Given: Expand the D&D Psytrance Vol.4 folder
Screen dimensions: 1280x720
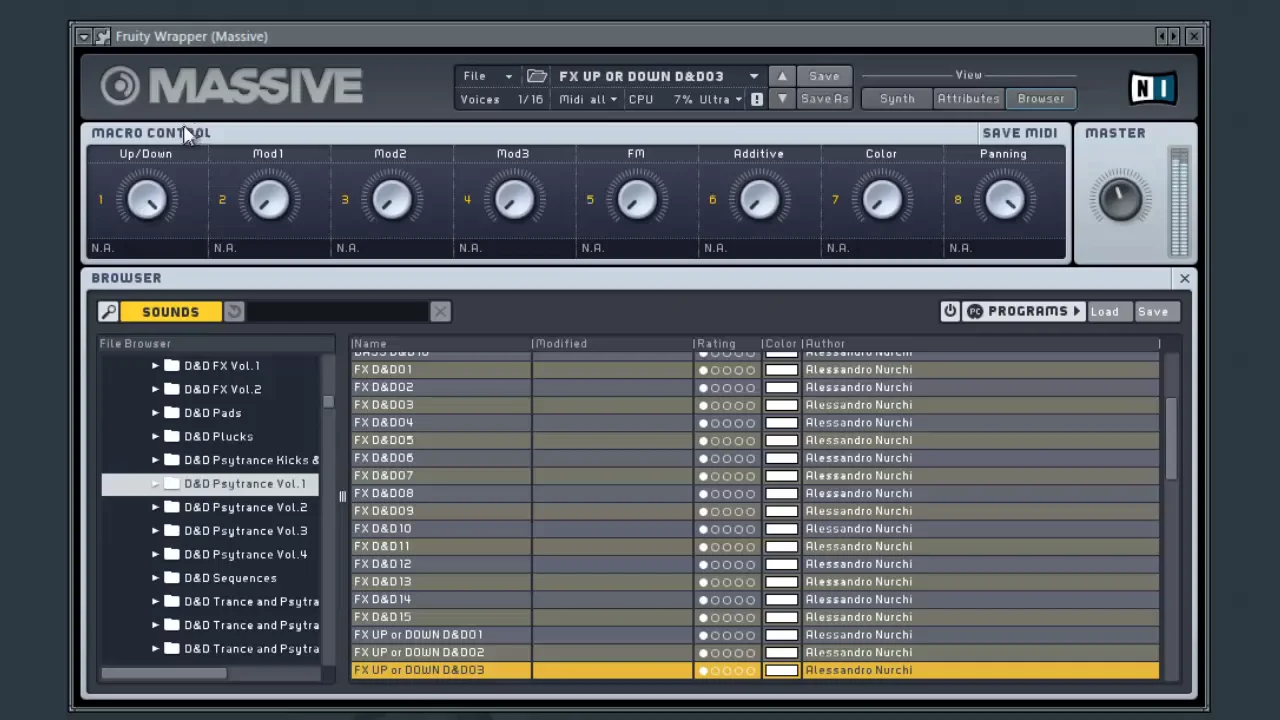Looking at the screenshot, I should [x=155, y=554].
